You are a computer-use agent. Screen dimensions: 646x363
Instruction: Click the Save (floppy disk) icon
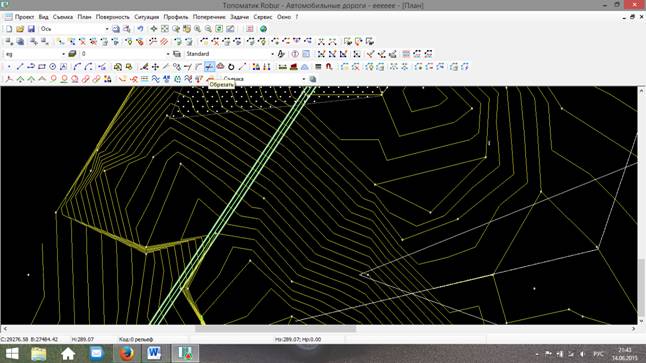31,29
